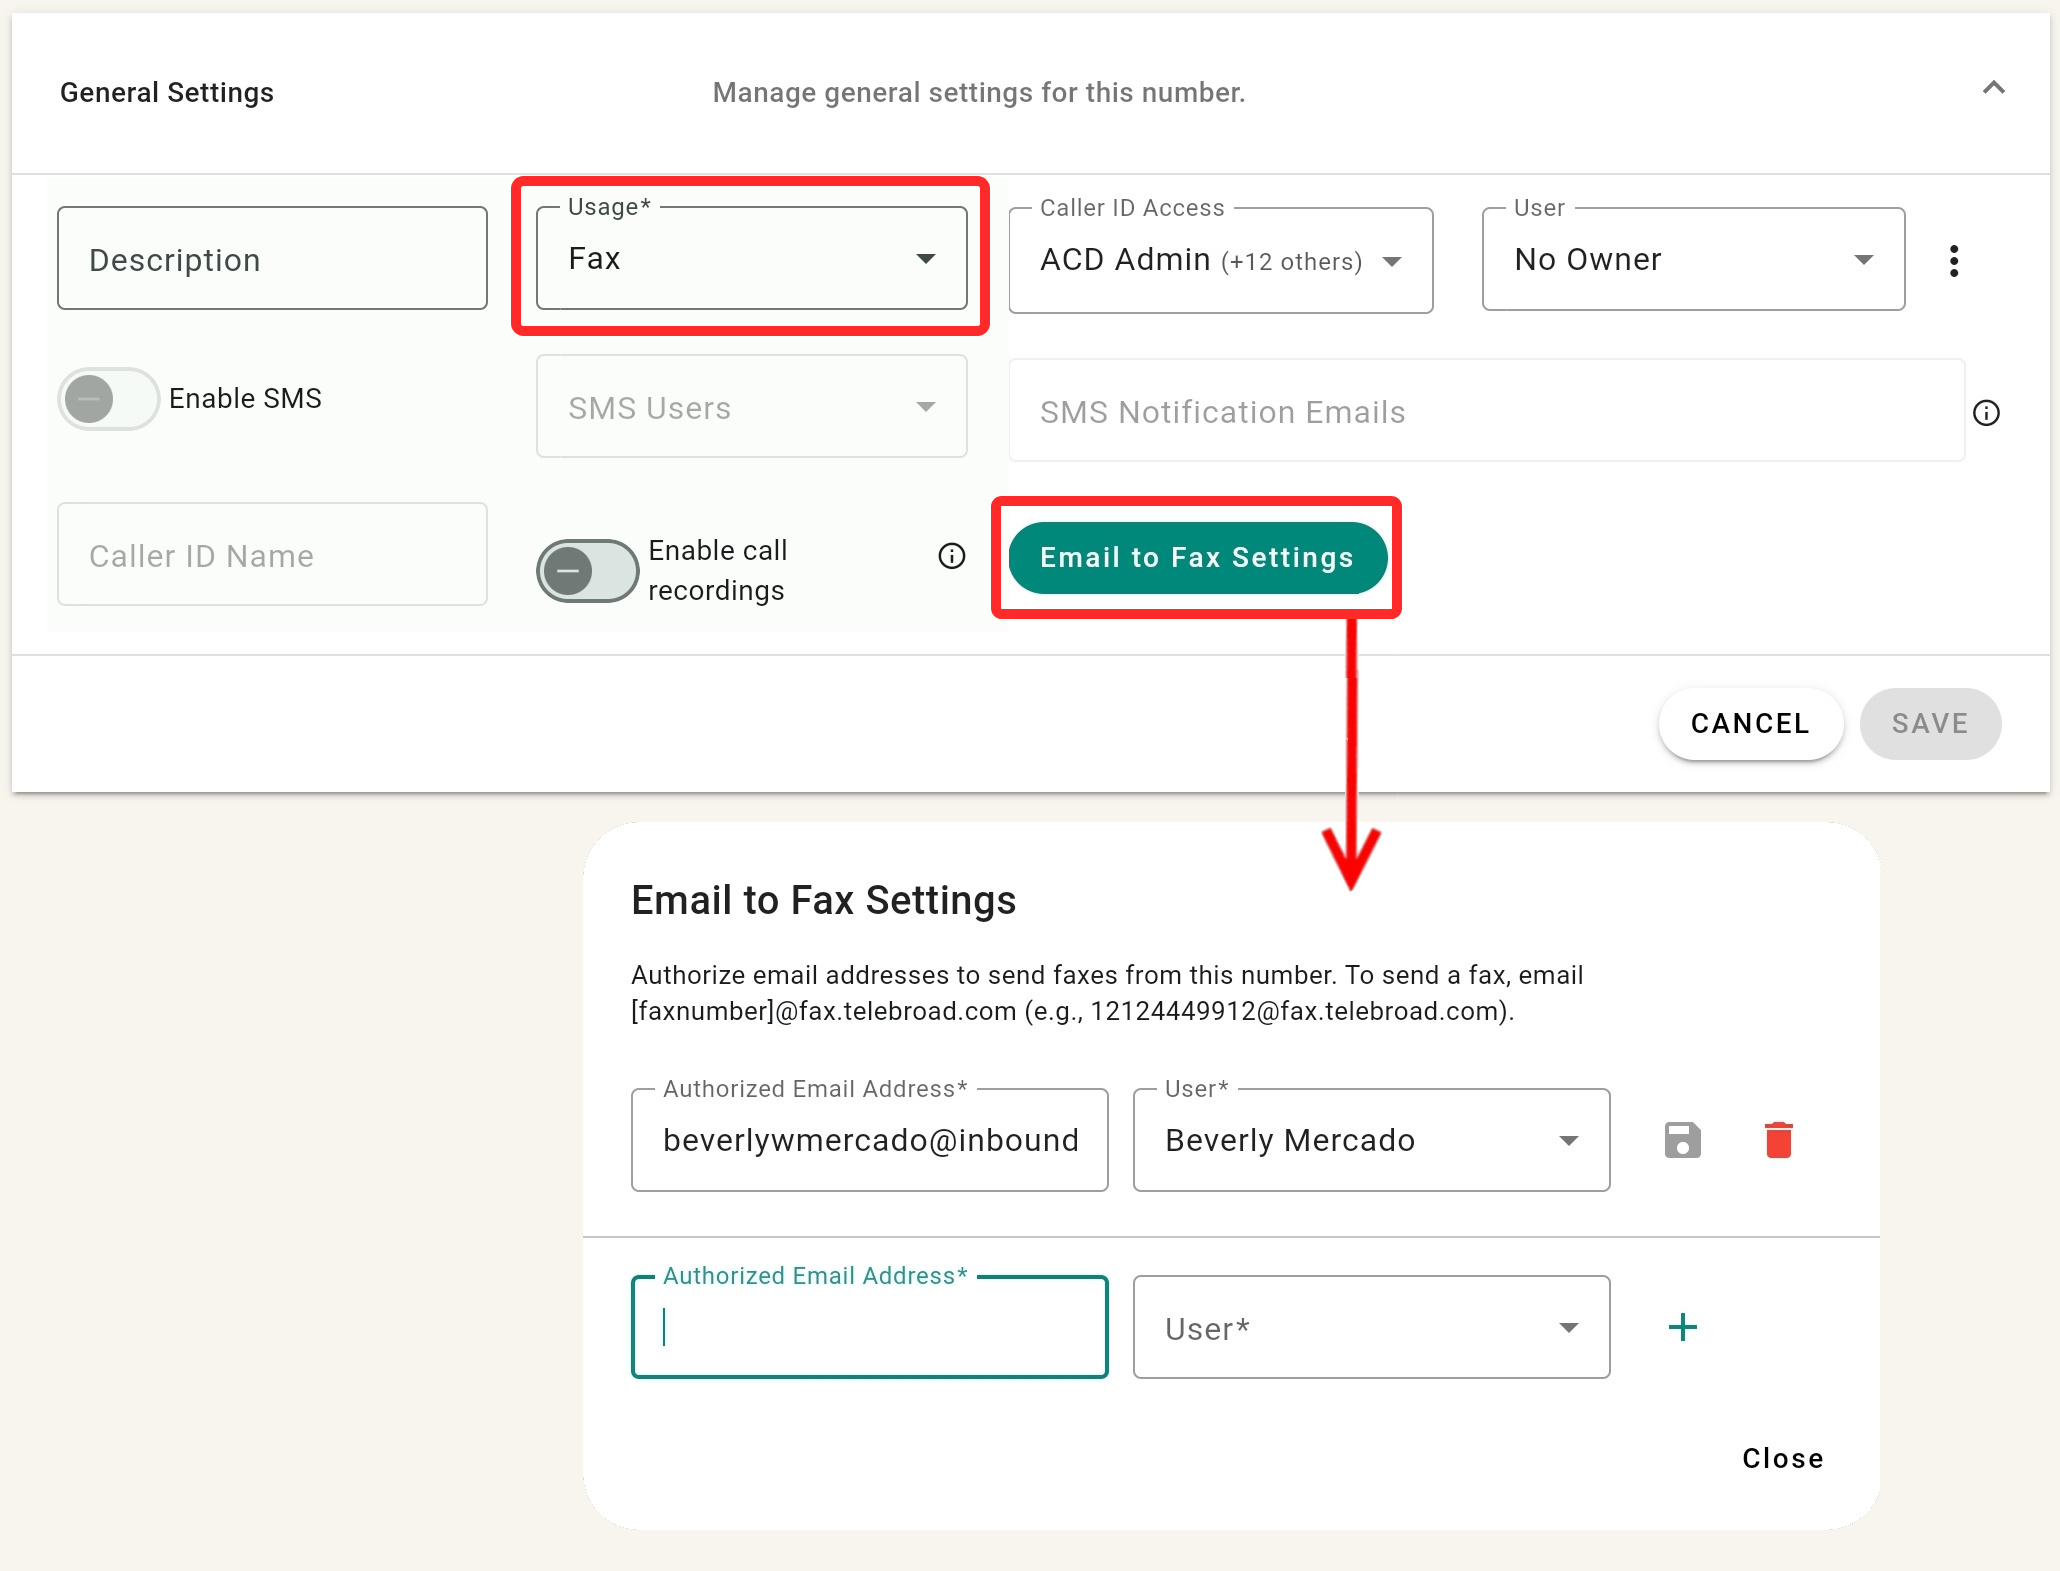Image resolution: width=2060 pixels, height=1571 pixels.
Task: Click the Description input field
Action: (x=272, y=260)
